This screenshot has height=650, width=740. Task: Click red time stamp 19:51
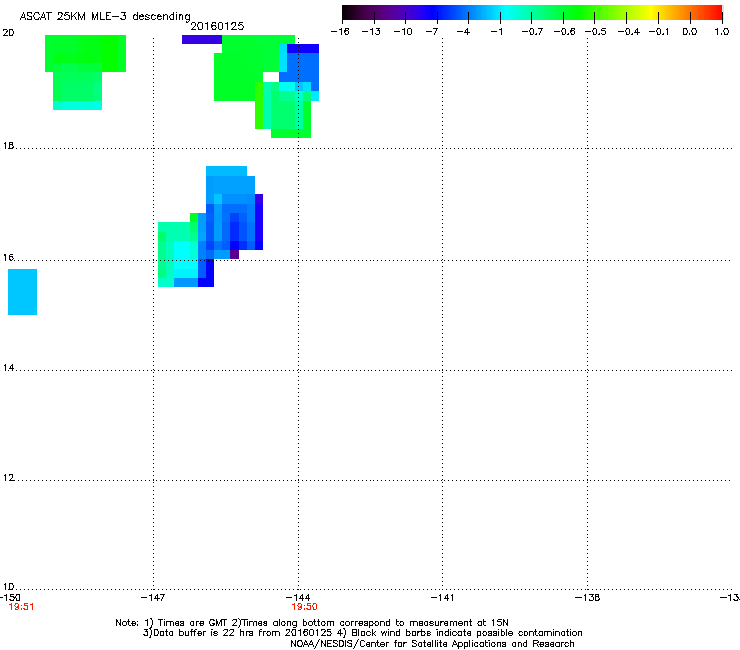[x=21, y=607]
